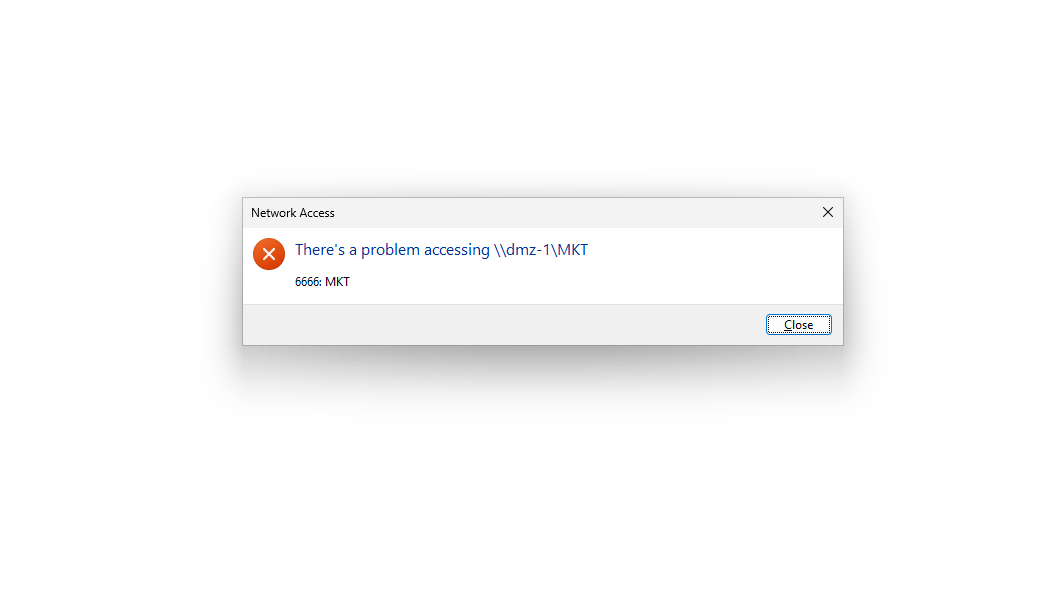The height and width of the screenshot is (595, 1064).
Task: Click the word "Network" in title bar
Action: [x=273, y=213]
